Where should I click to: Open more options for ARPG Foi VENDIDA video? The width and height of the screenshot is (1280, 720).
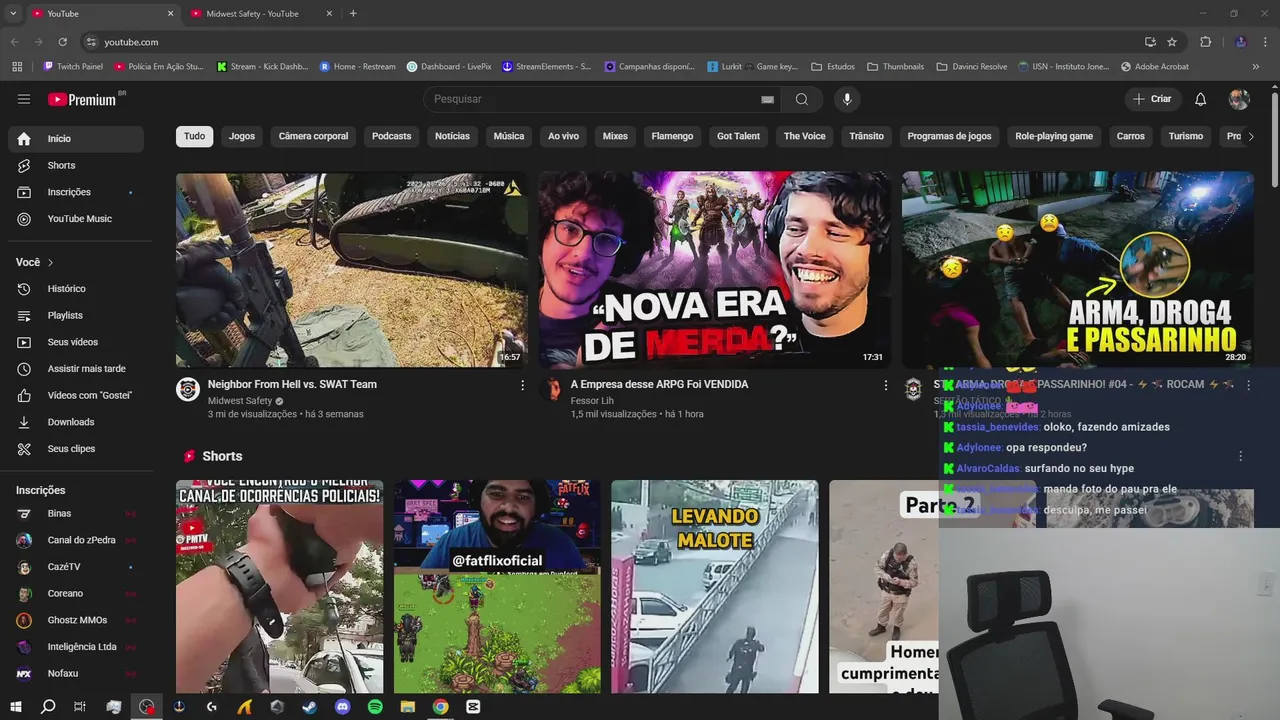[885, 385]
